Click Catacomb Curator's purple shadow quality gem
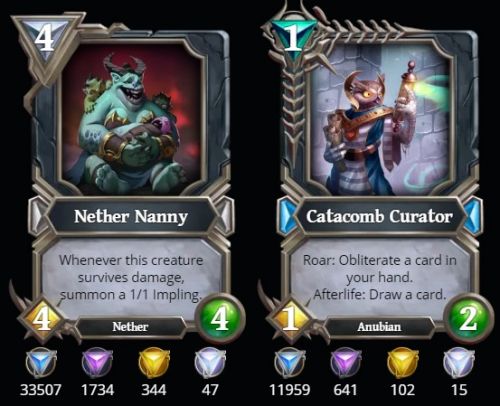 (346, 363)
